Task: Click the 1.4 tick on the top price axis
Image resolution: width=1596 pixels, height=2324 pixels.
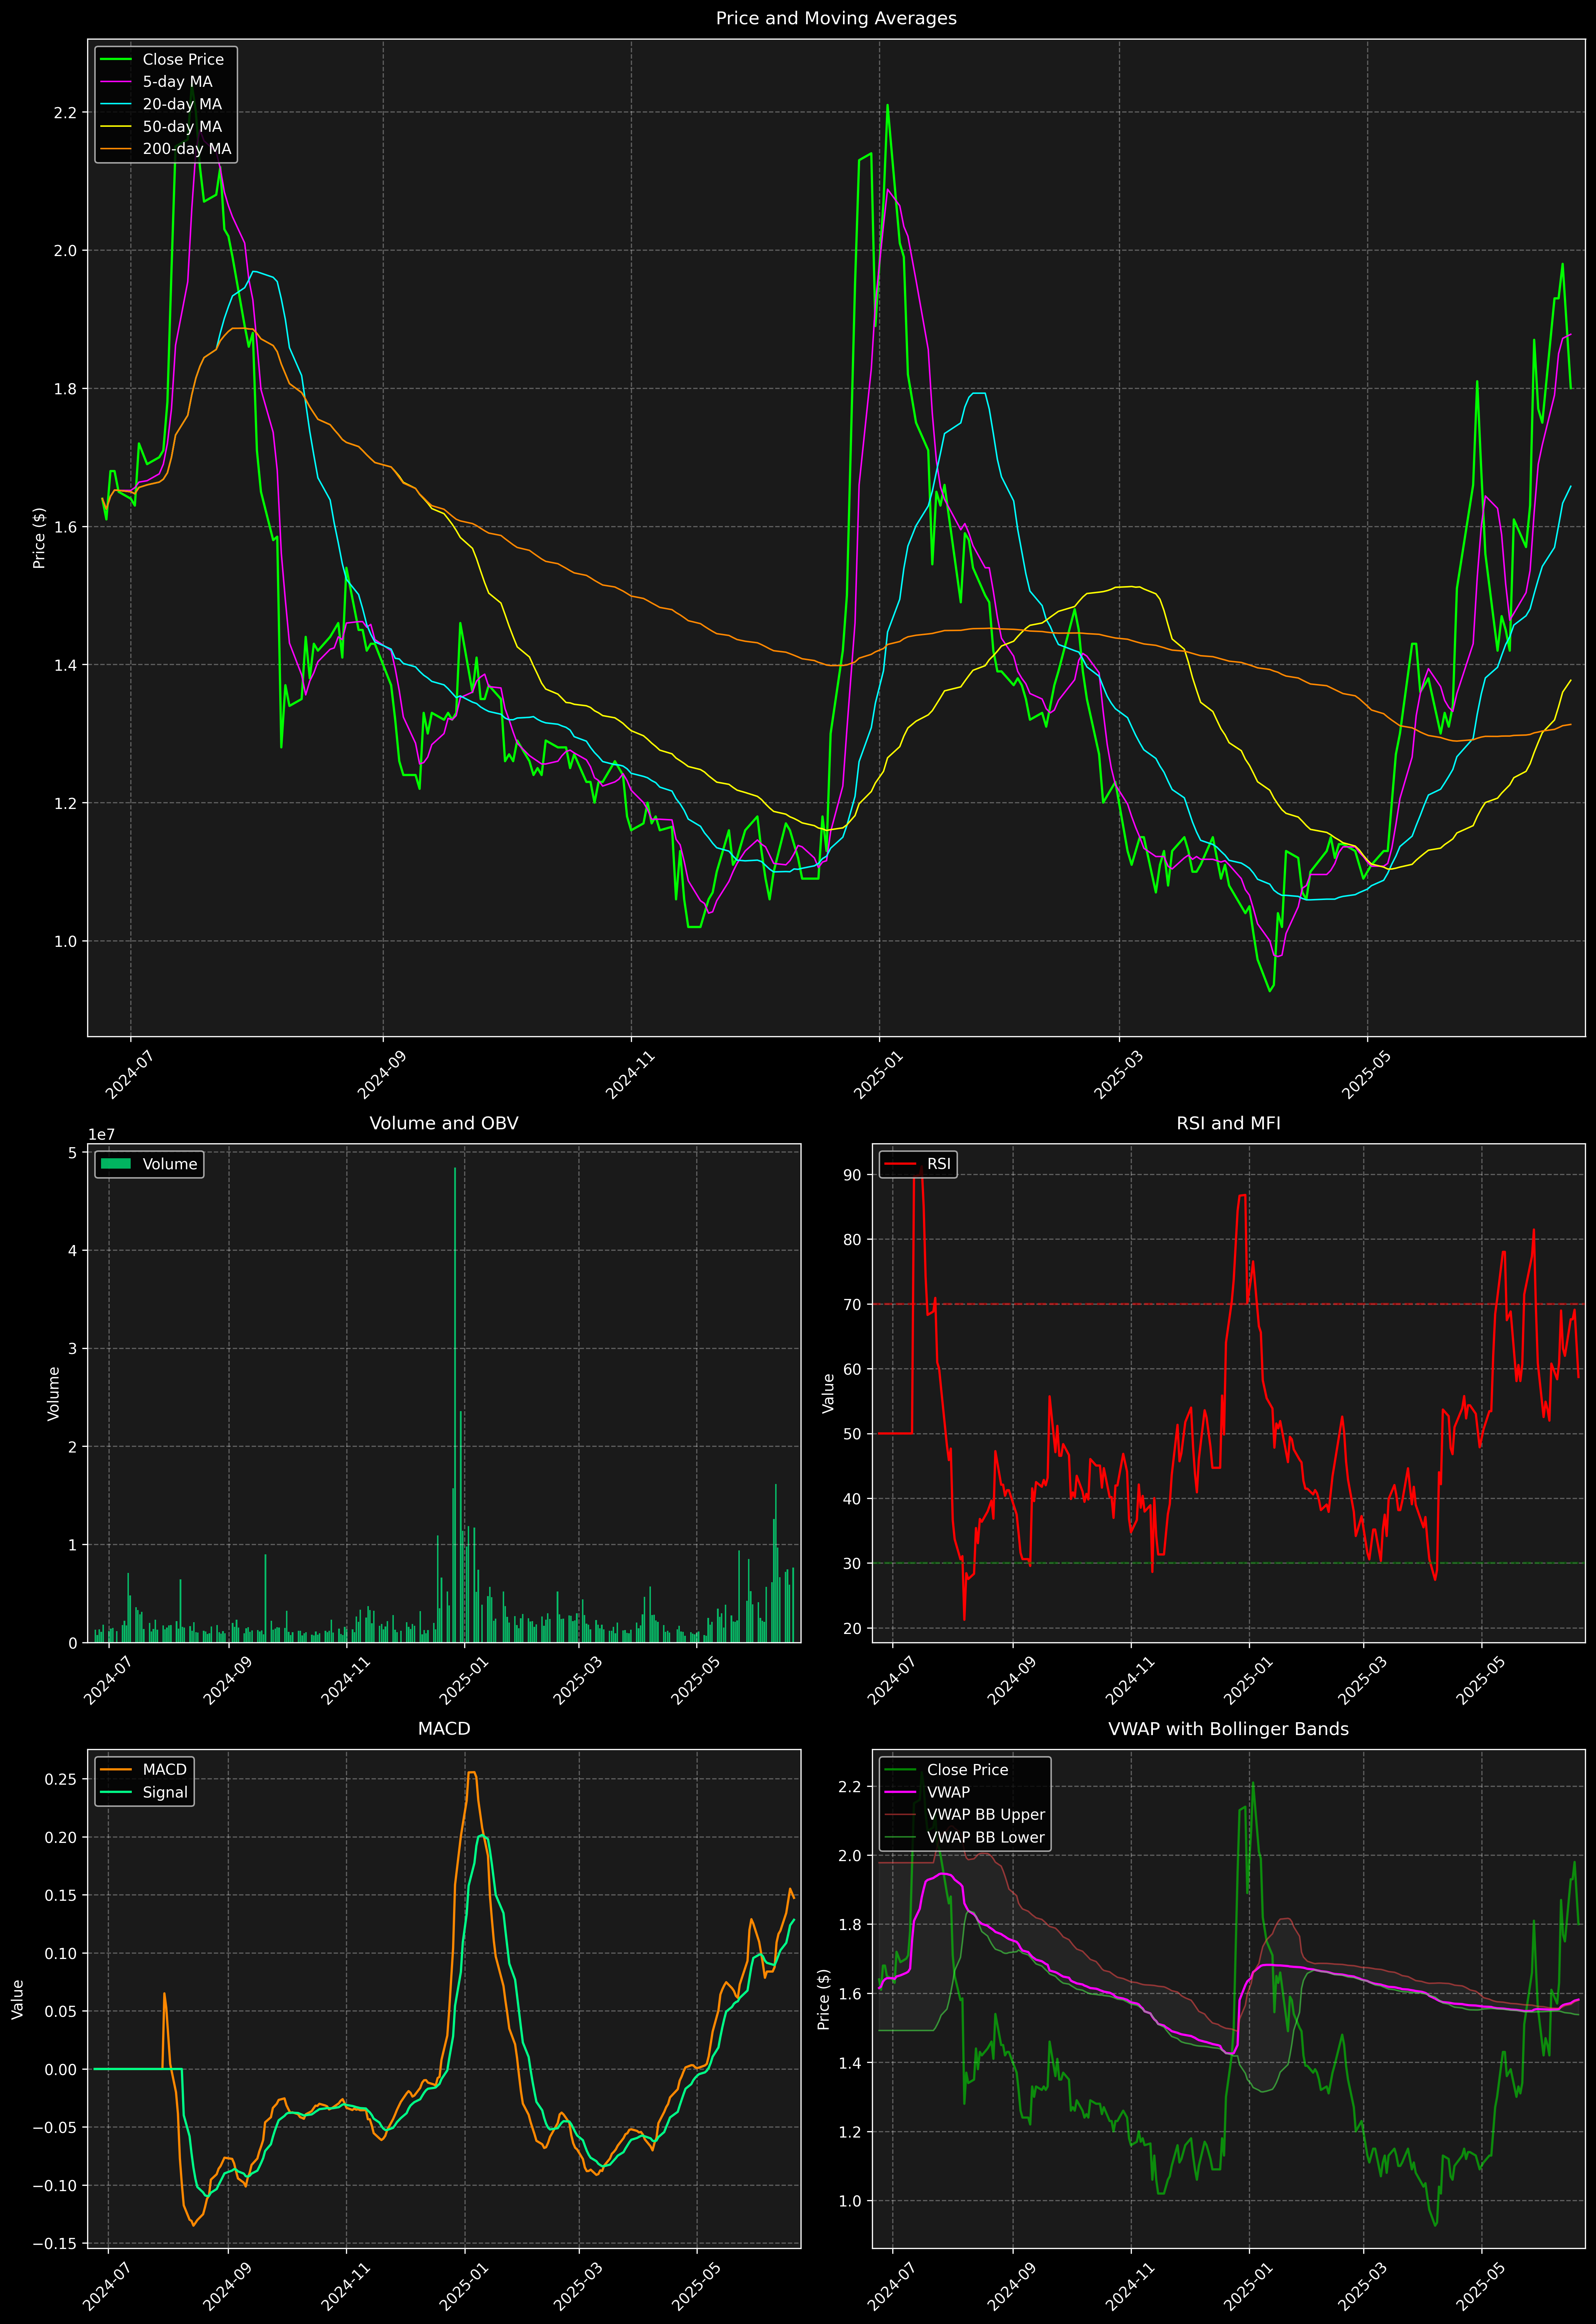Action: tap(65, 665)
